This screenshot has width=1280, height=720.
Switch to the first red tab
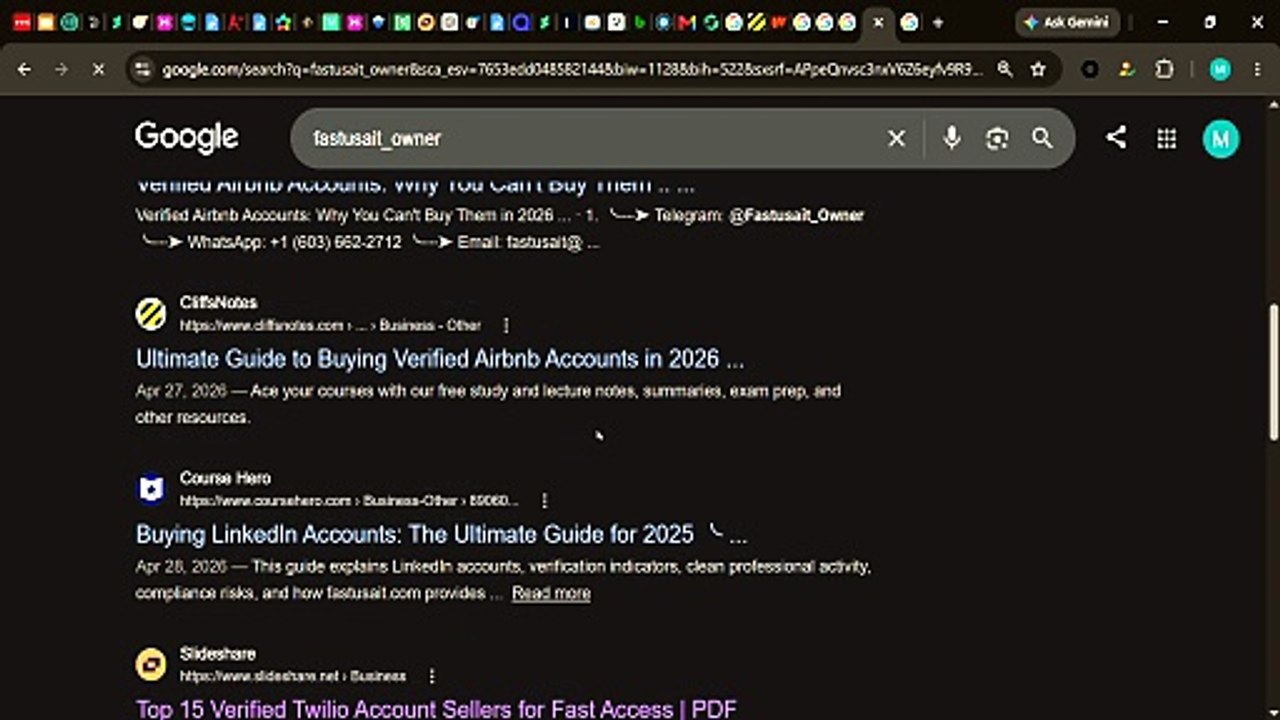22,22
